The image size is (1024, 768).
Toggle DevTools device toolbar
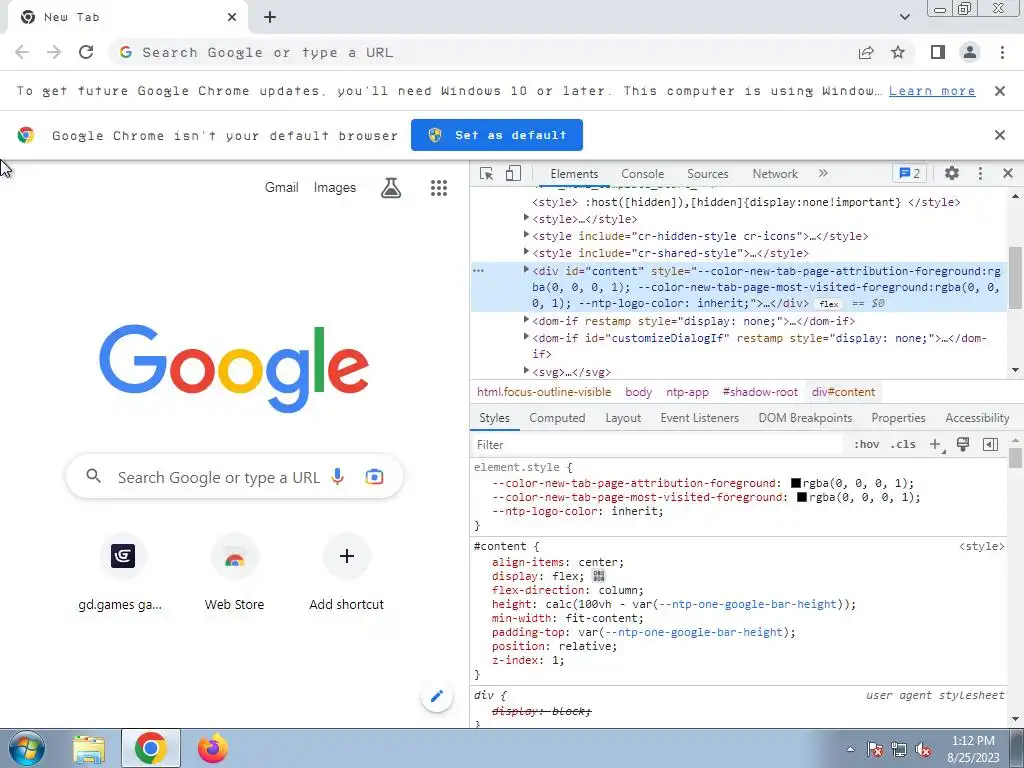[x=513, y=174]
